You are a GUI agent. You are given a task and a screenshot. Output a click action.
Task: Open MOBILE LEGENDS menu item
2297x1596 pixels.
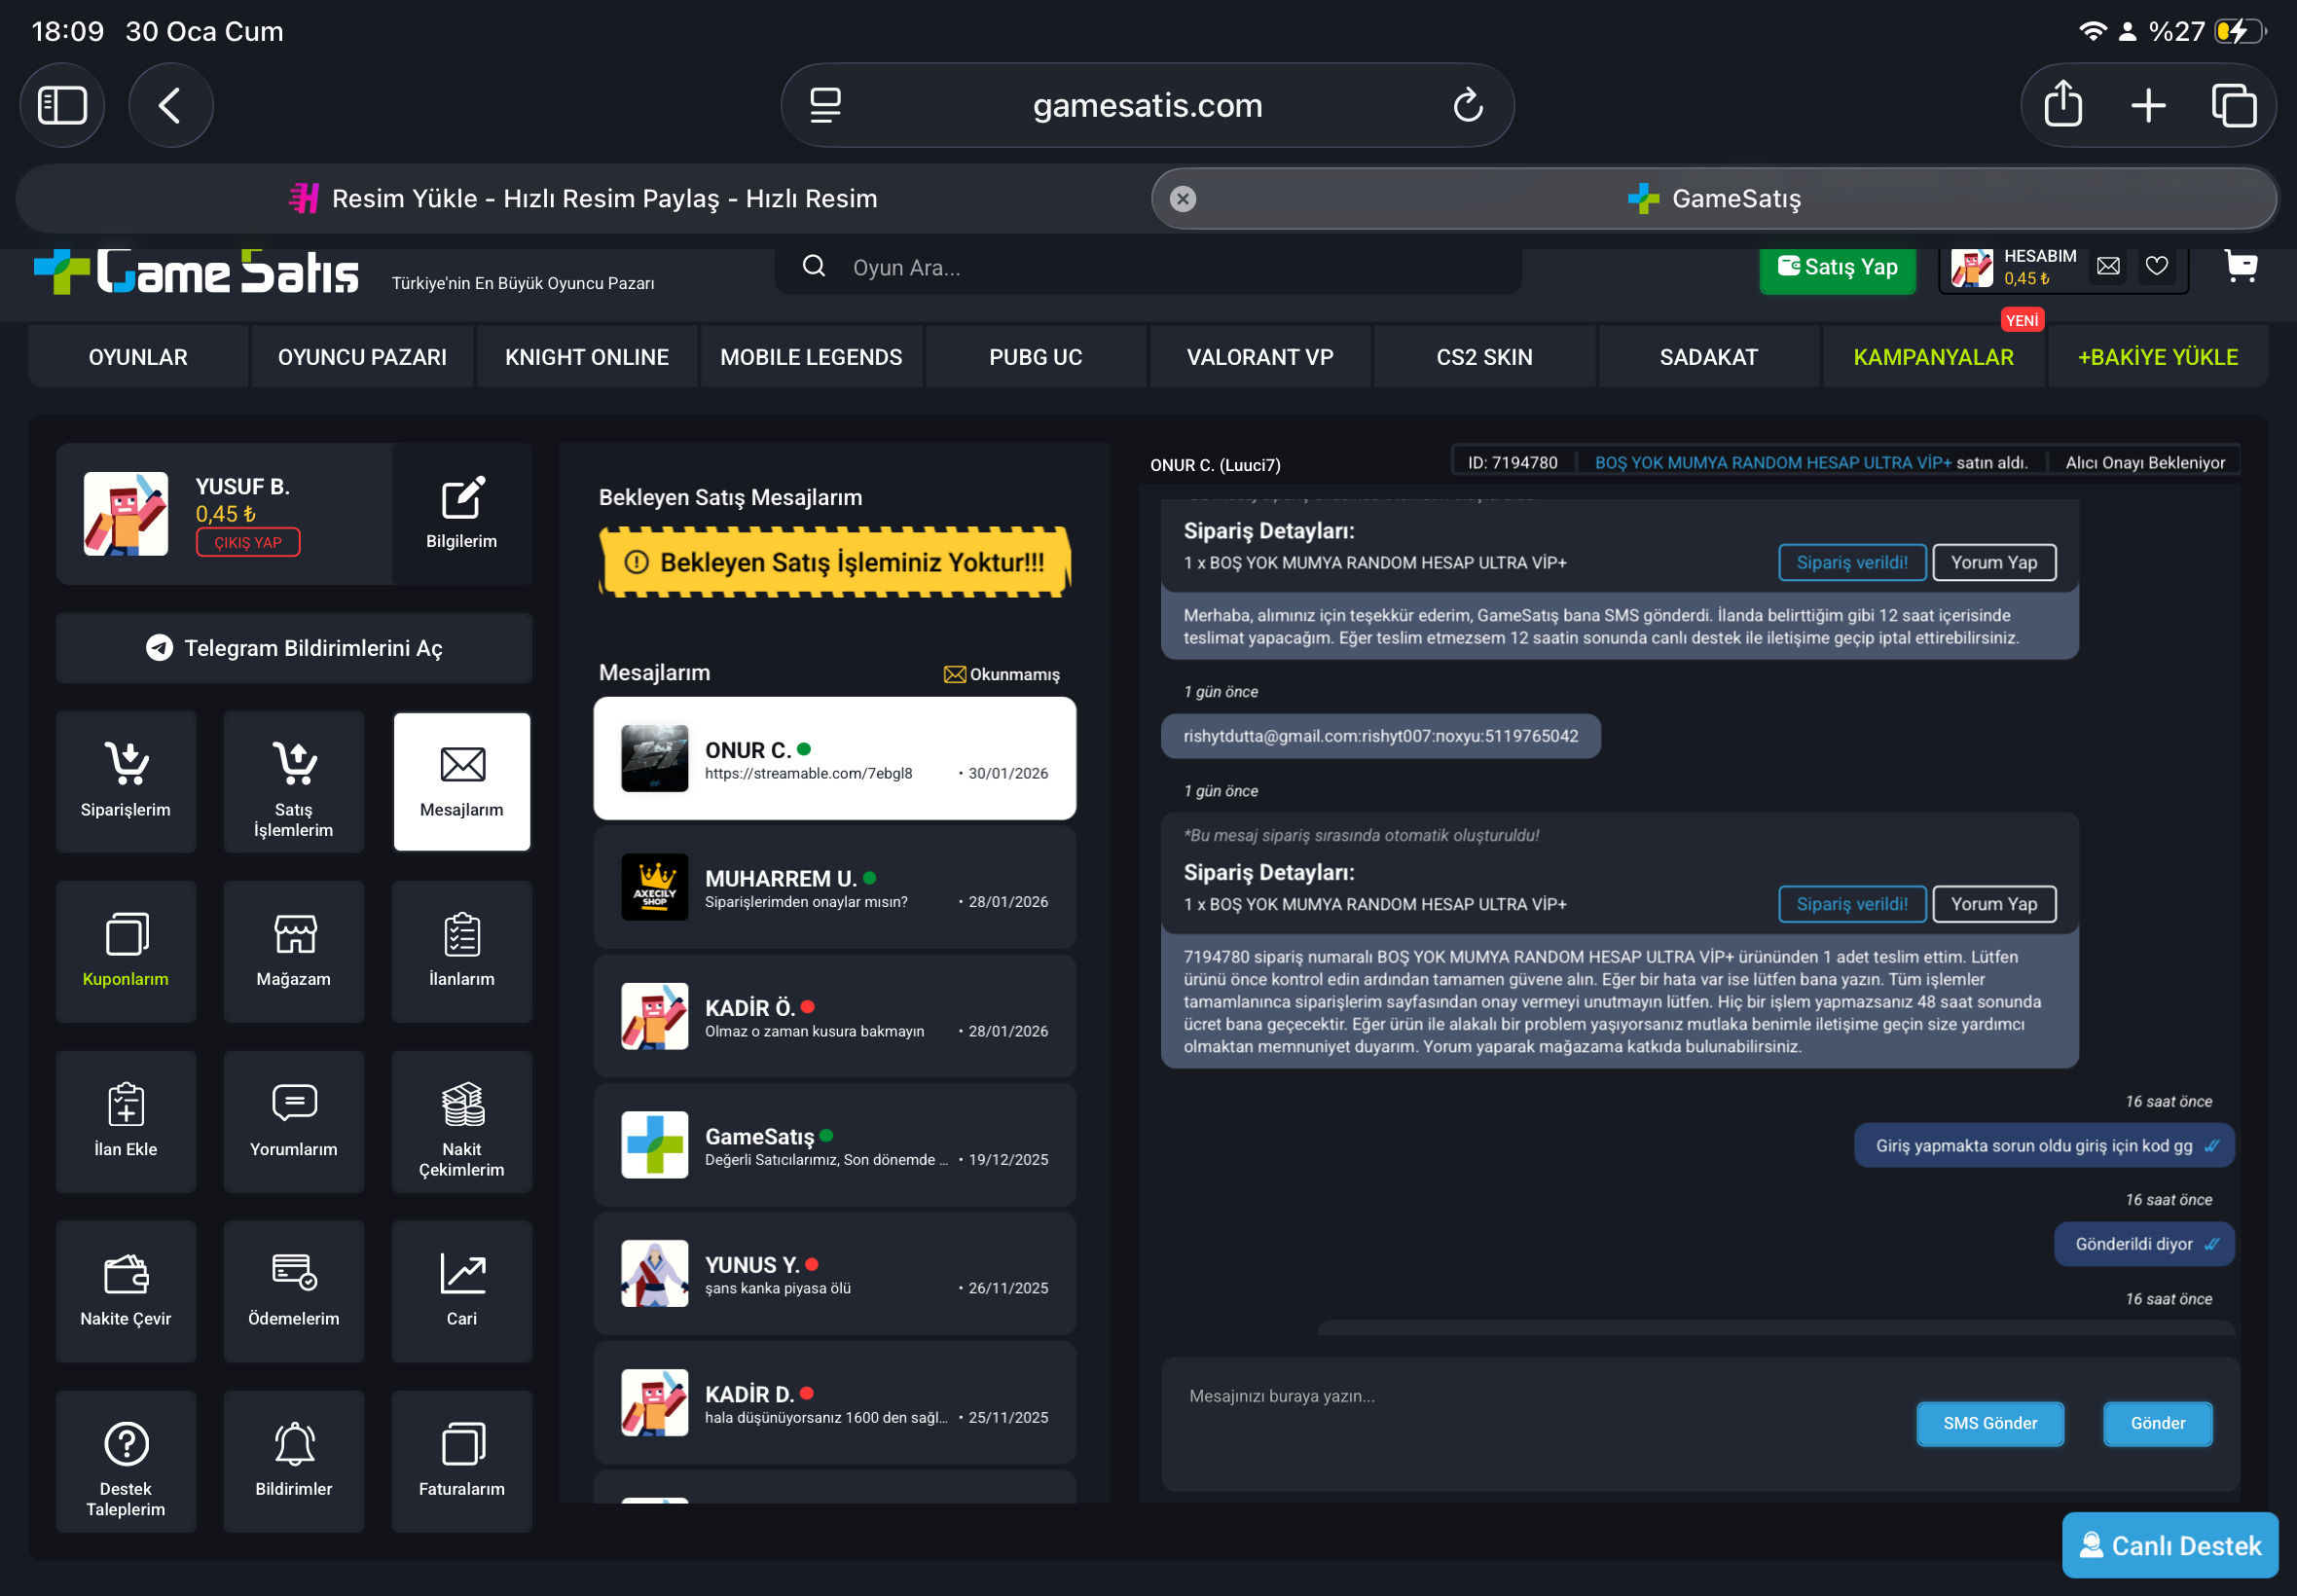pyautogui.click(x=811, y=357)
